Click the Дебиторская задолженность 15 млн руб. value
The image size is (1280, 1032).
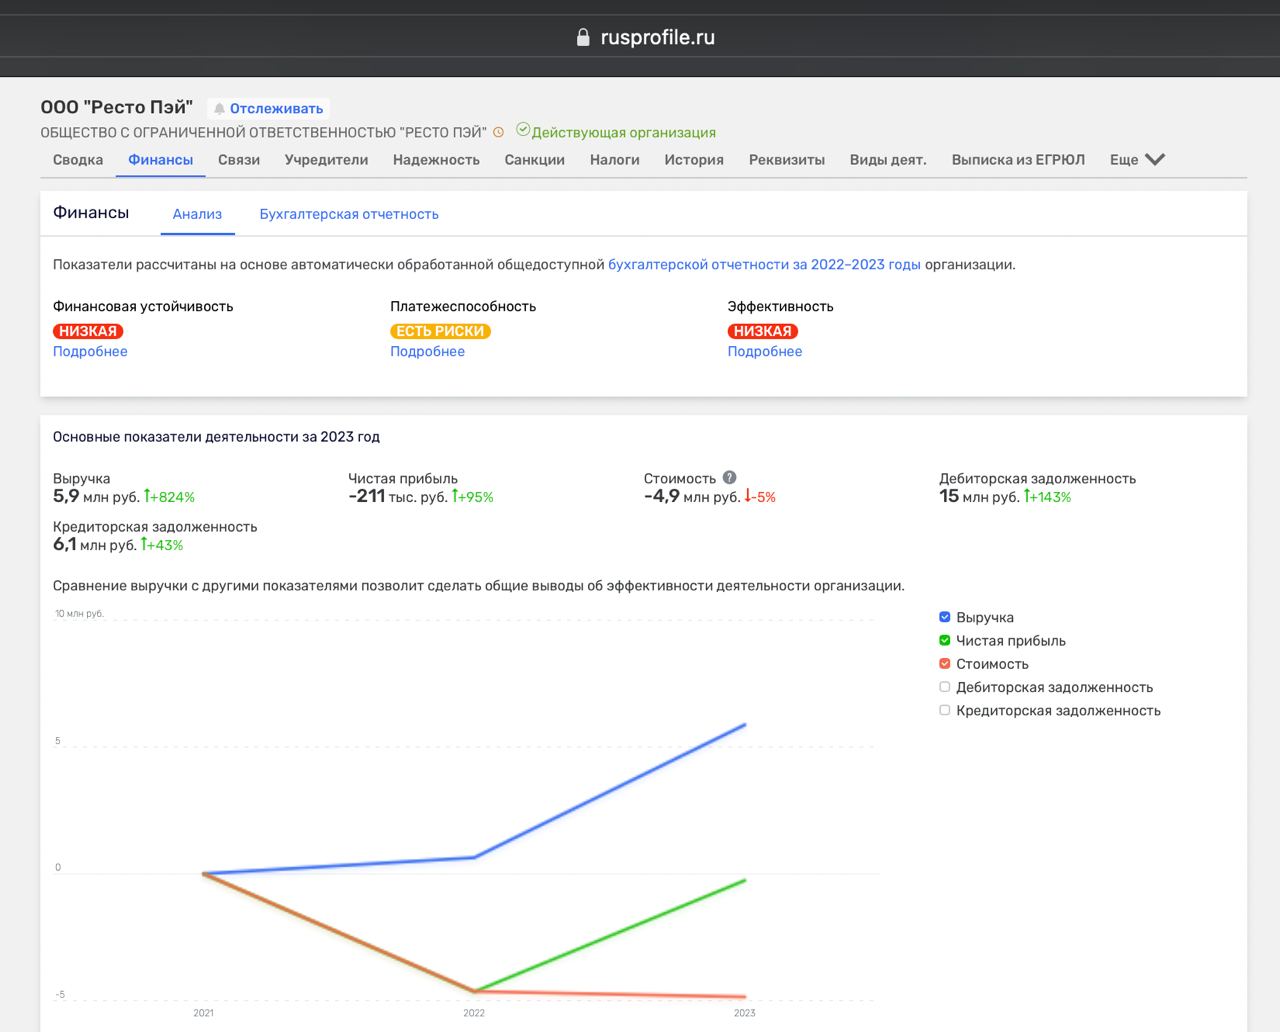tap(979, 496)
